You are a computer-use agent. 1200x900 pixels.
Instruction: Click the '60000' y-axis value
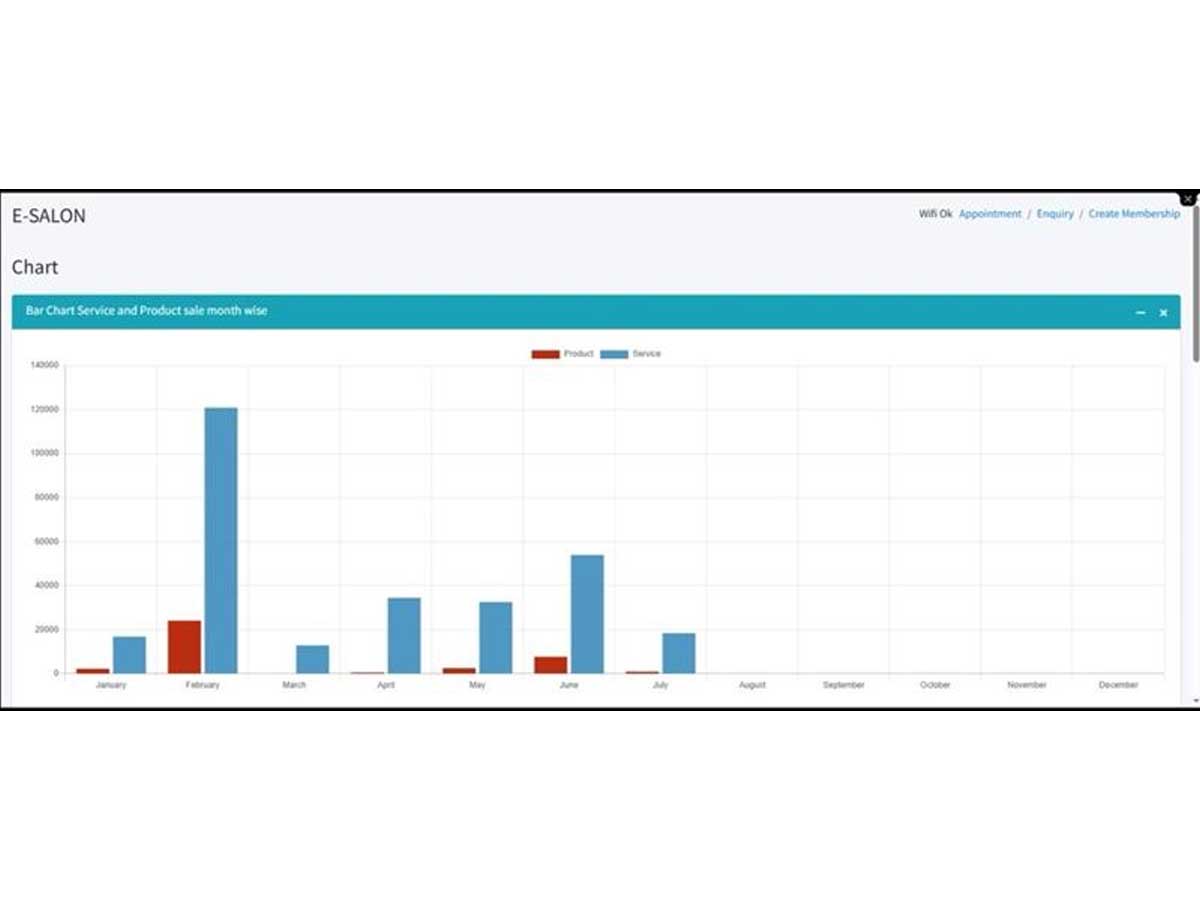[47, 542]
